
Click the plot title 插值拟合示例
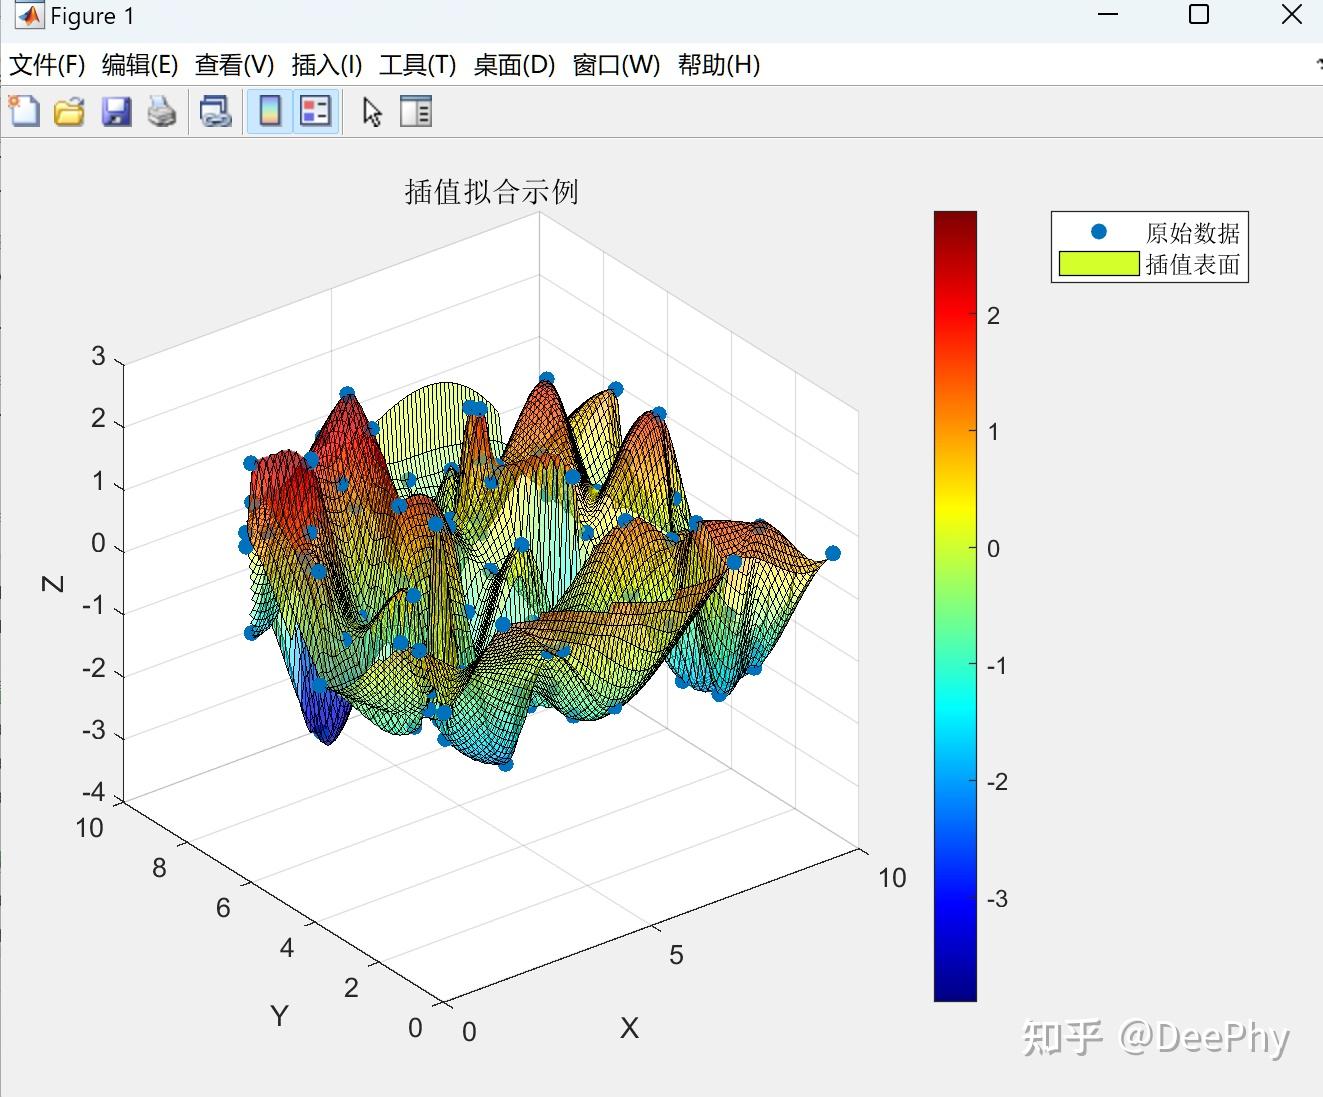click(488, 191)
